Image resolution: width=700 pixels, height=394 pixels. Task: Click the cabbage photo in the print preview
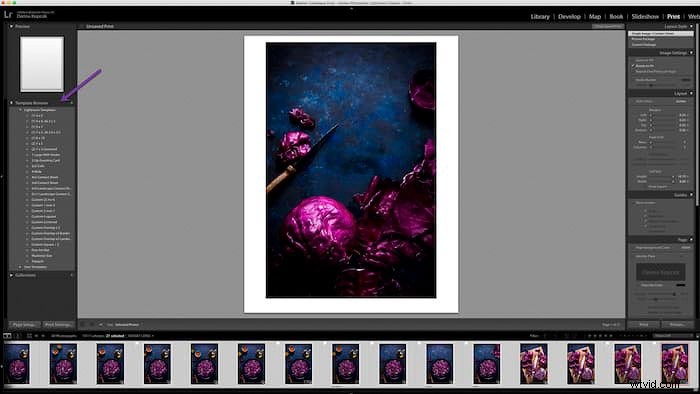click(x=351, y=170)
